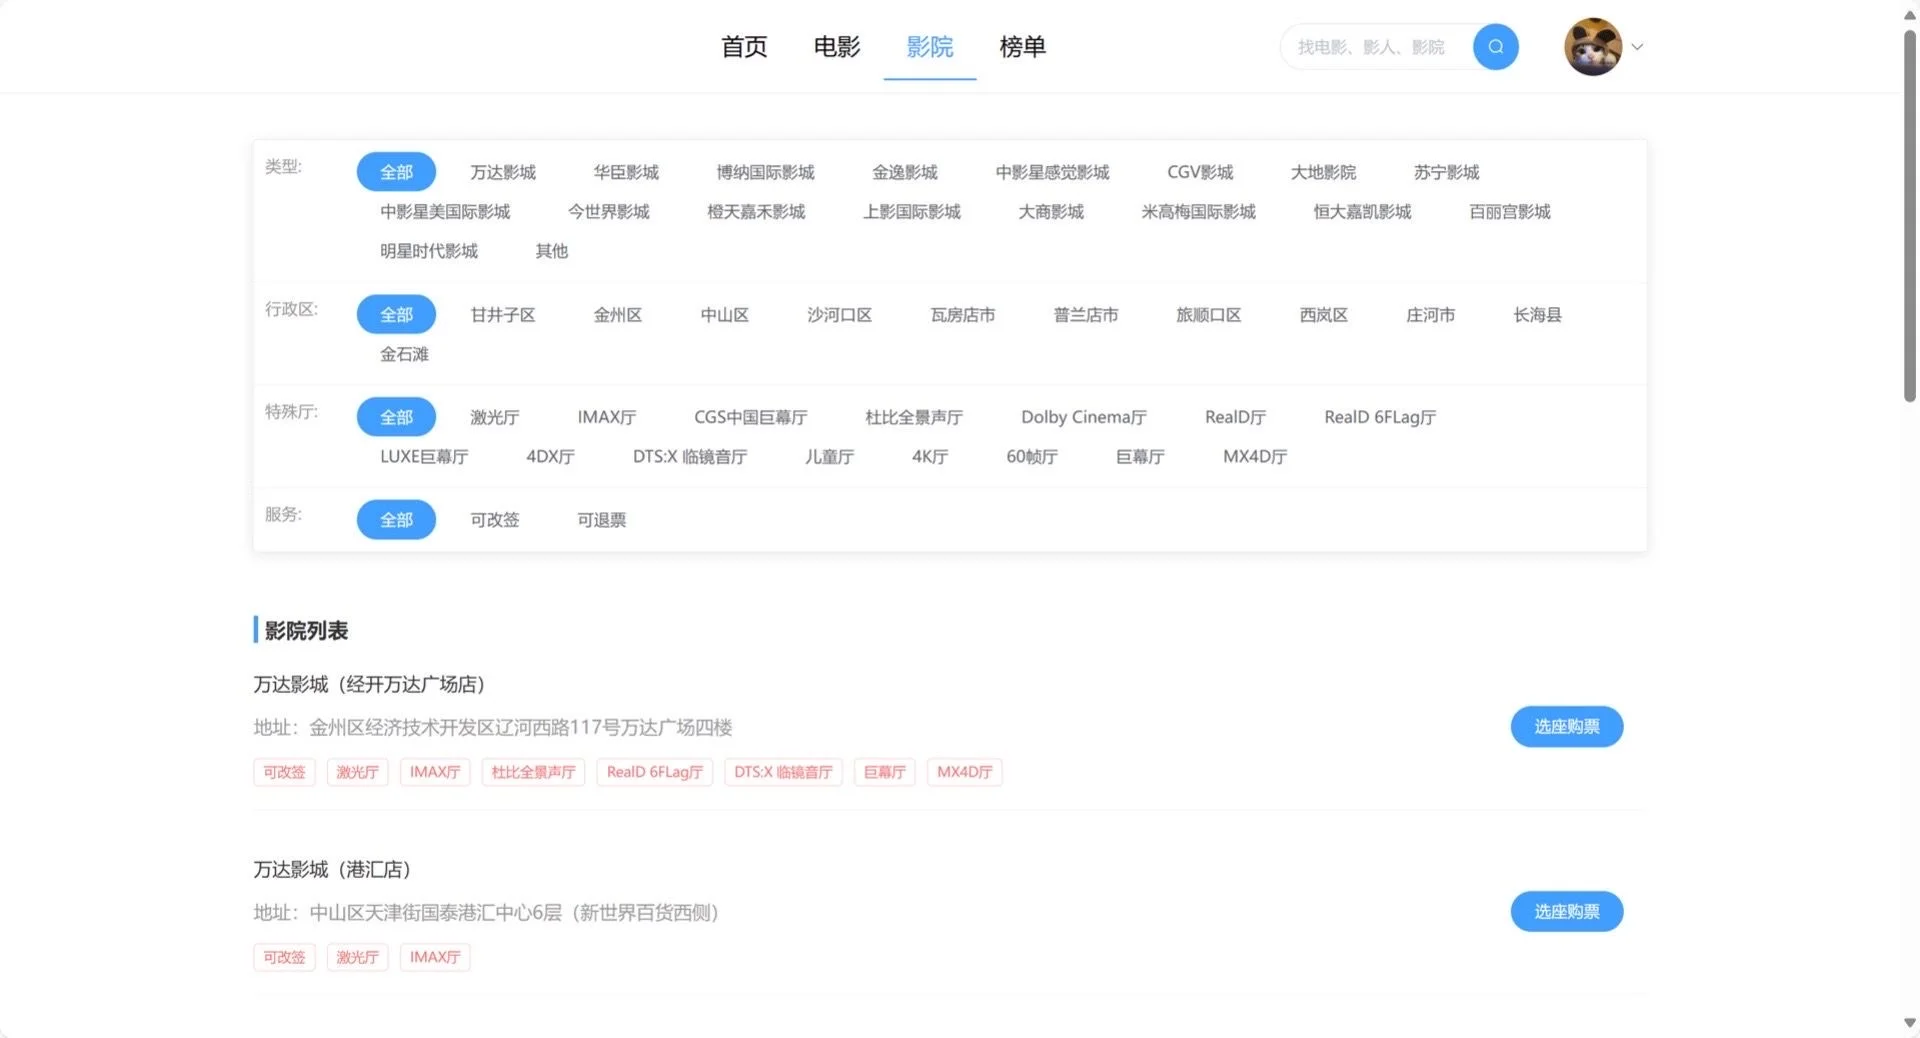Image resolution: width=1920 pixels, height=1038 pixels.
Task: Click the scrollbar up arrow
Action: pos(1908,14)
